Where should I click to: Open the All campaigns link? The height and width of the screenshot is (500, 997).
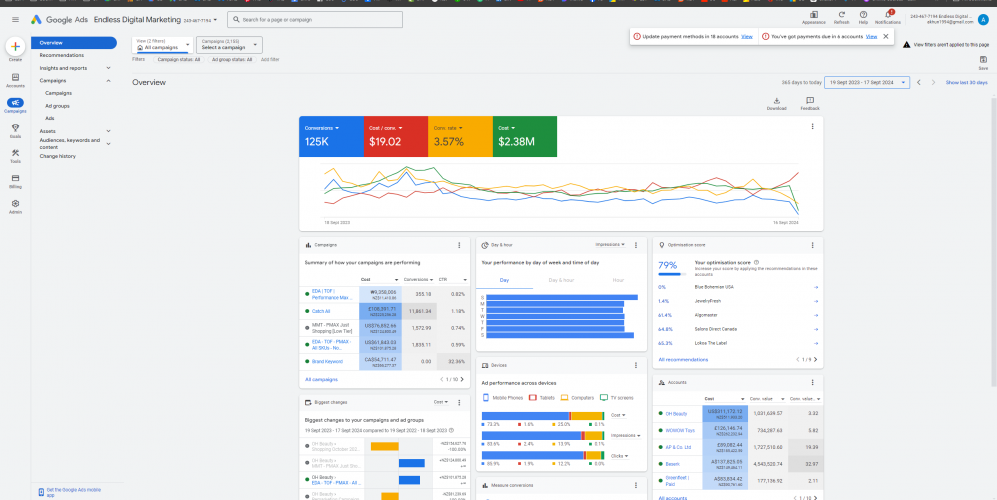tap(321, 379)
